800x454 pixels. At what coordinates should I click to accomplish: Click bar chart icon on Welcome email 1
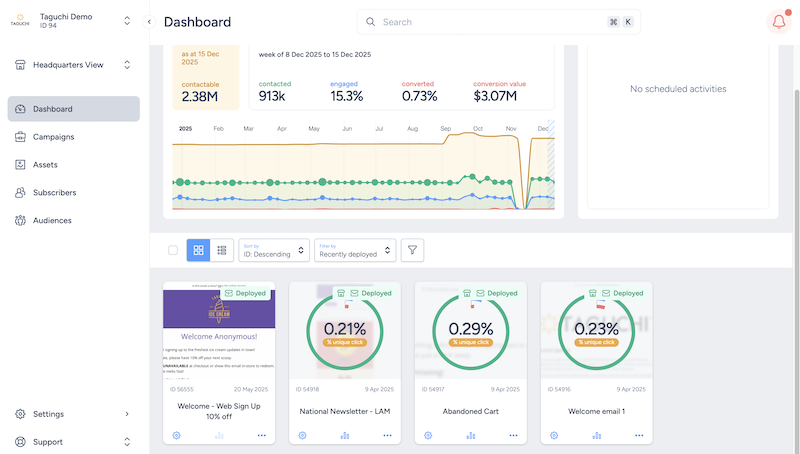click(597, 435)
